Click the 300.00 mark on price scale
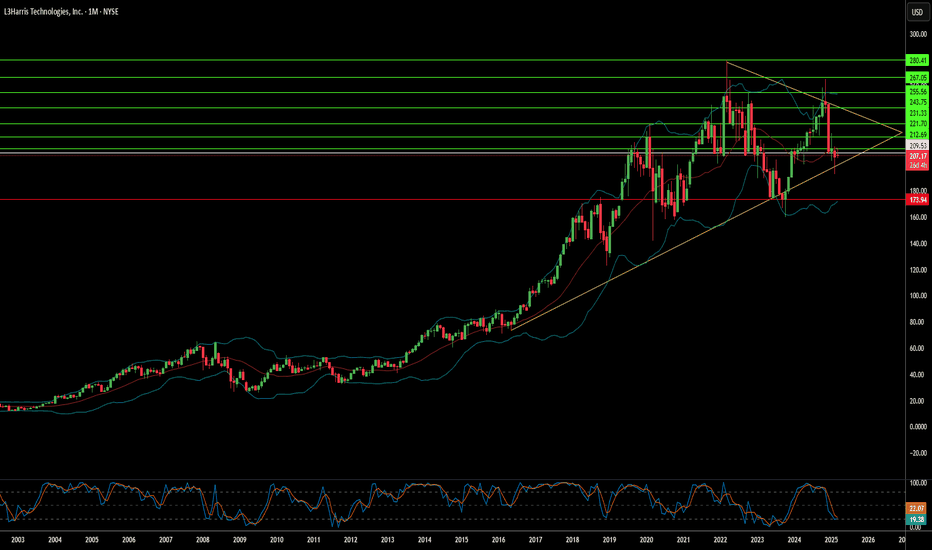The width and height of the screenshot is (932, 550). pyautogui.click(x=918, y=34)
